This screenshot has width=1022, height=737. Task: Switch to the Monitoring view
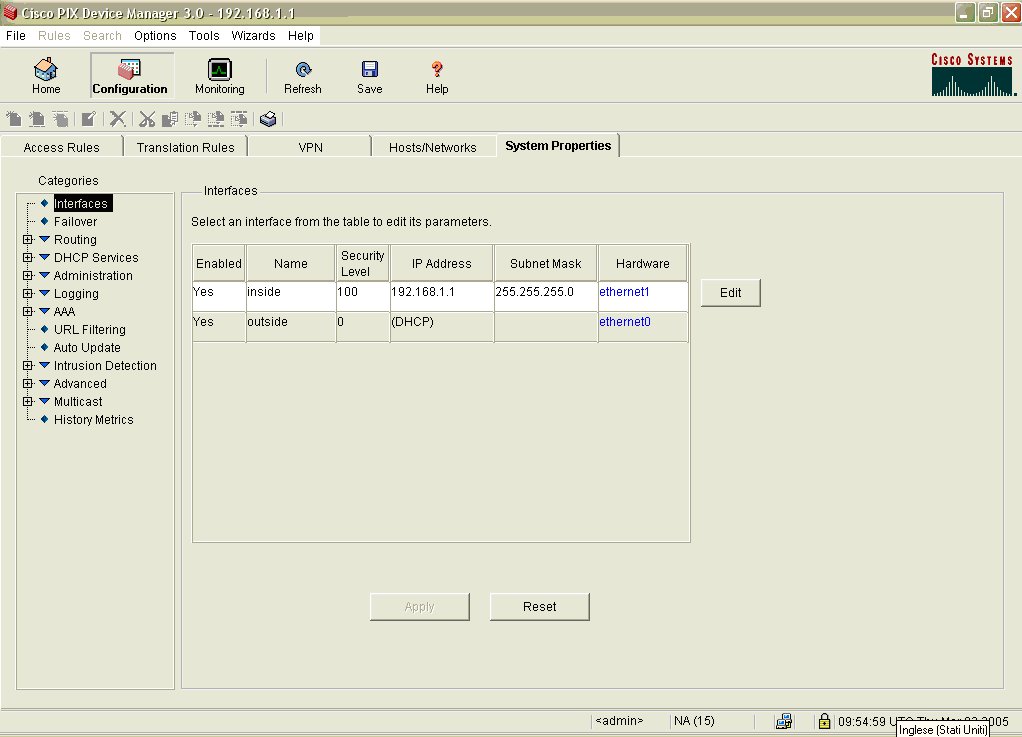pyautogui.click(x=220, y=76)
